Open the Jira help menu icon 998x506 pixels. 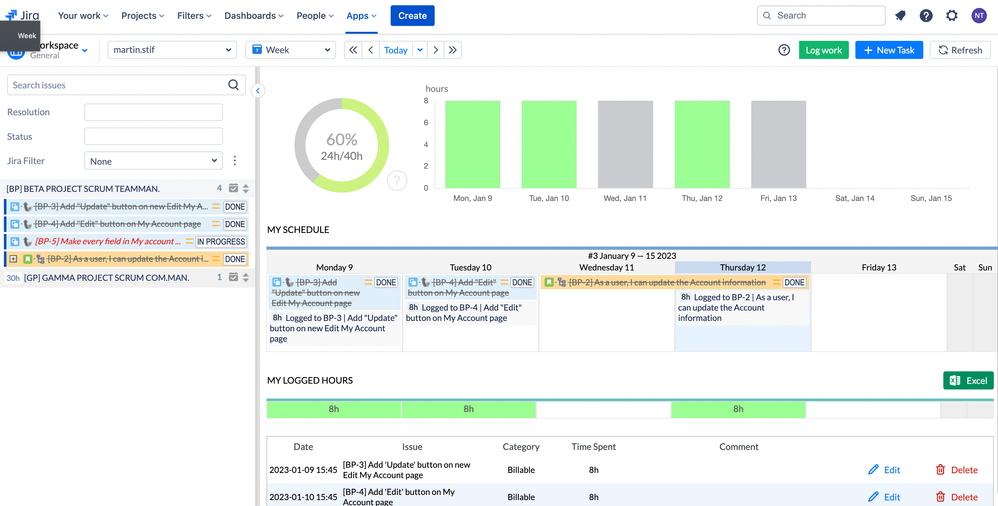pyautogui.click(x=926, y=16)
